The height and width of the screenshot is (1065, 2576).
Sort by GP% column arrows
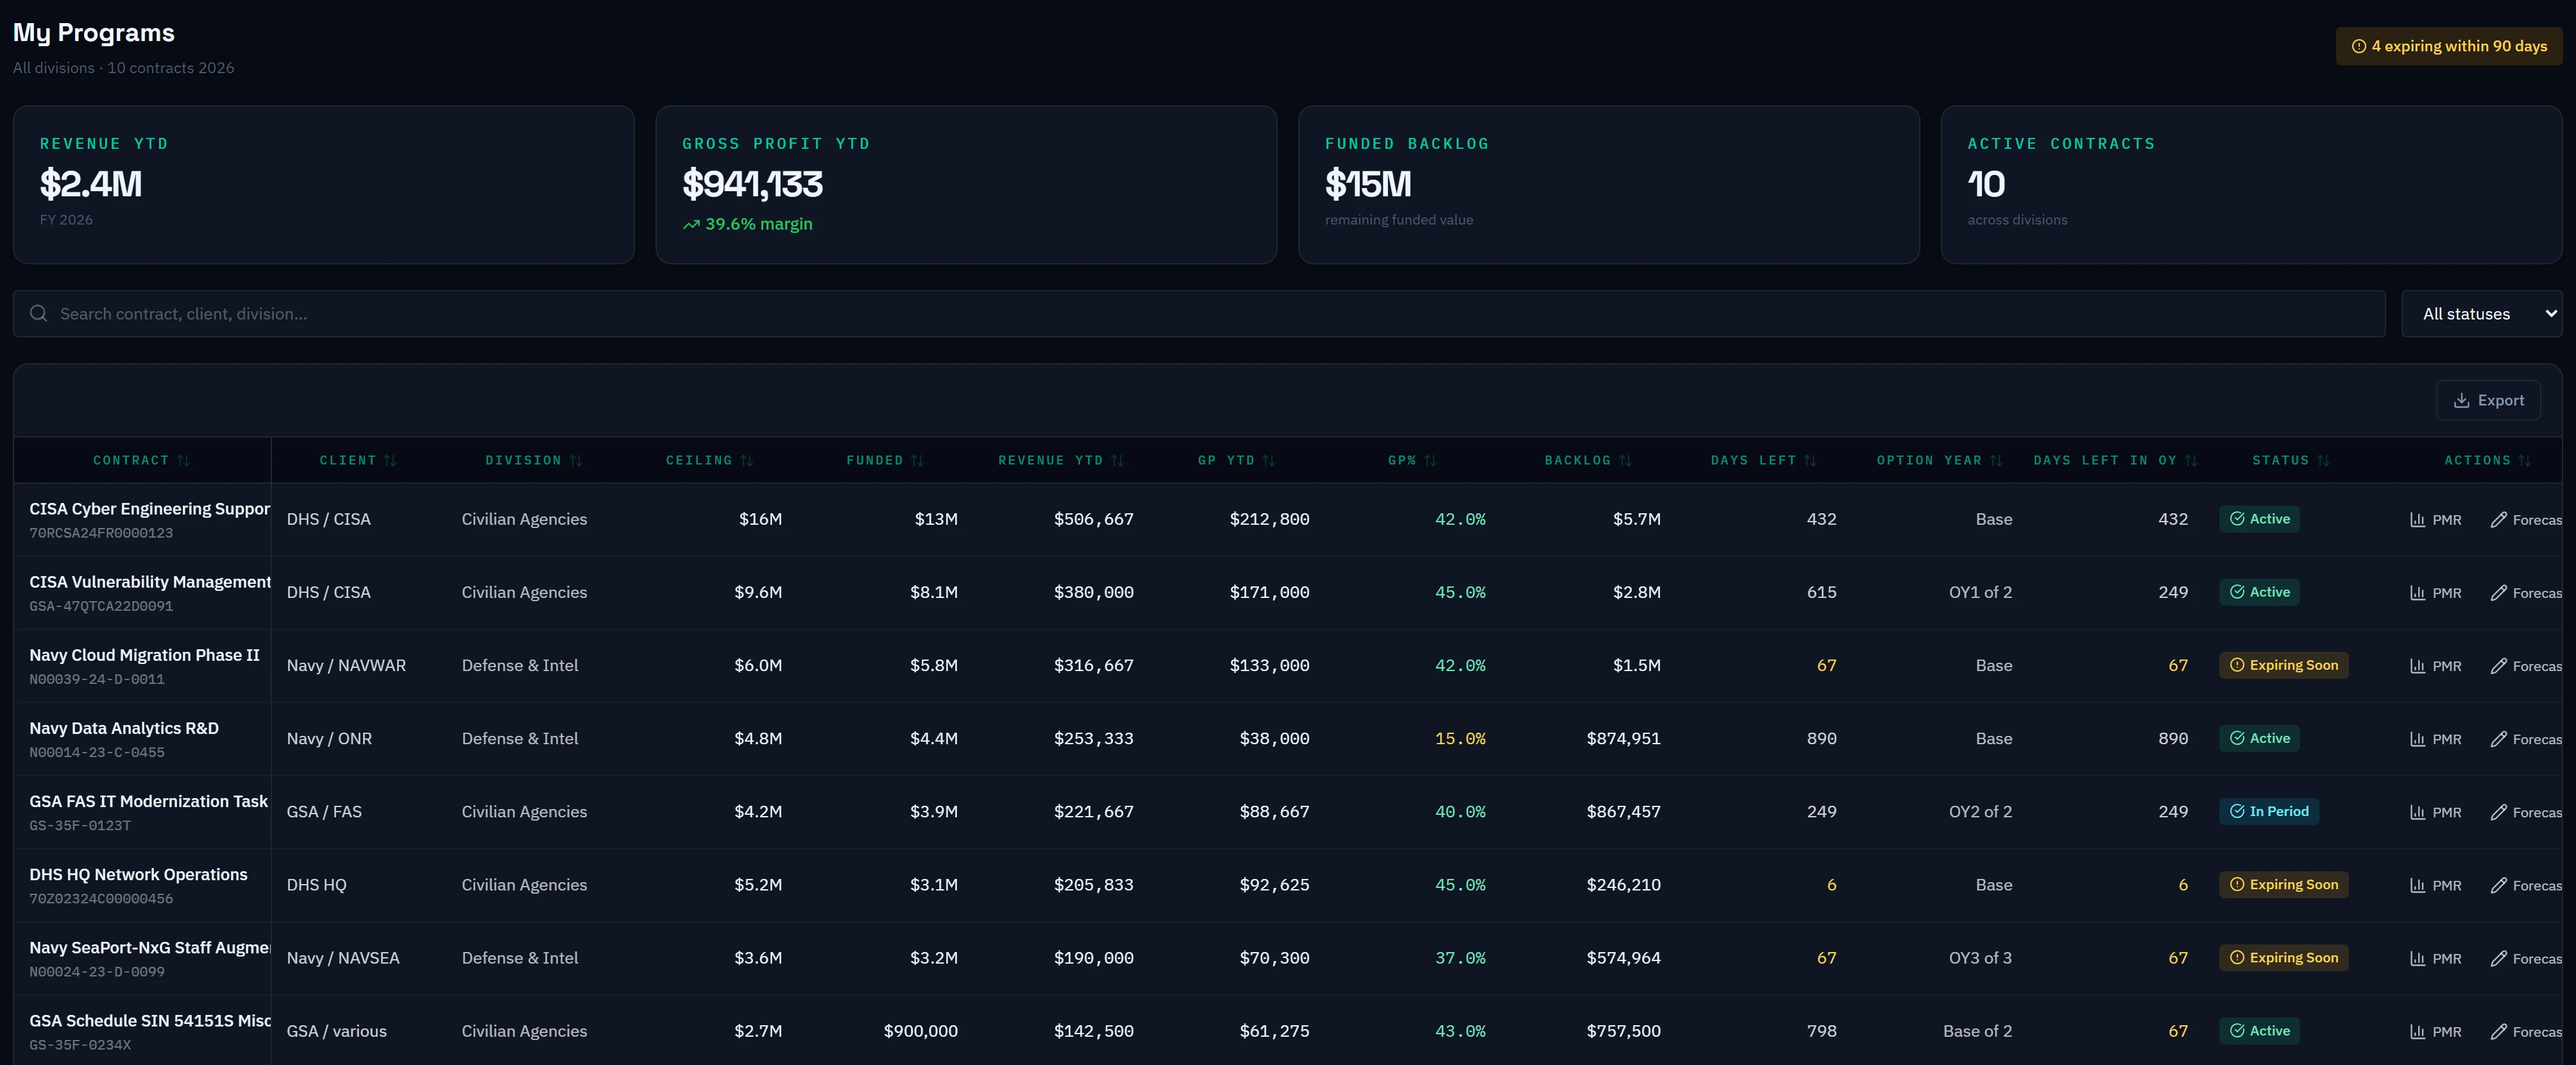1430,460
